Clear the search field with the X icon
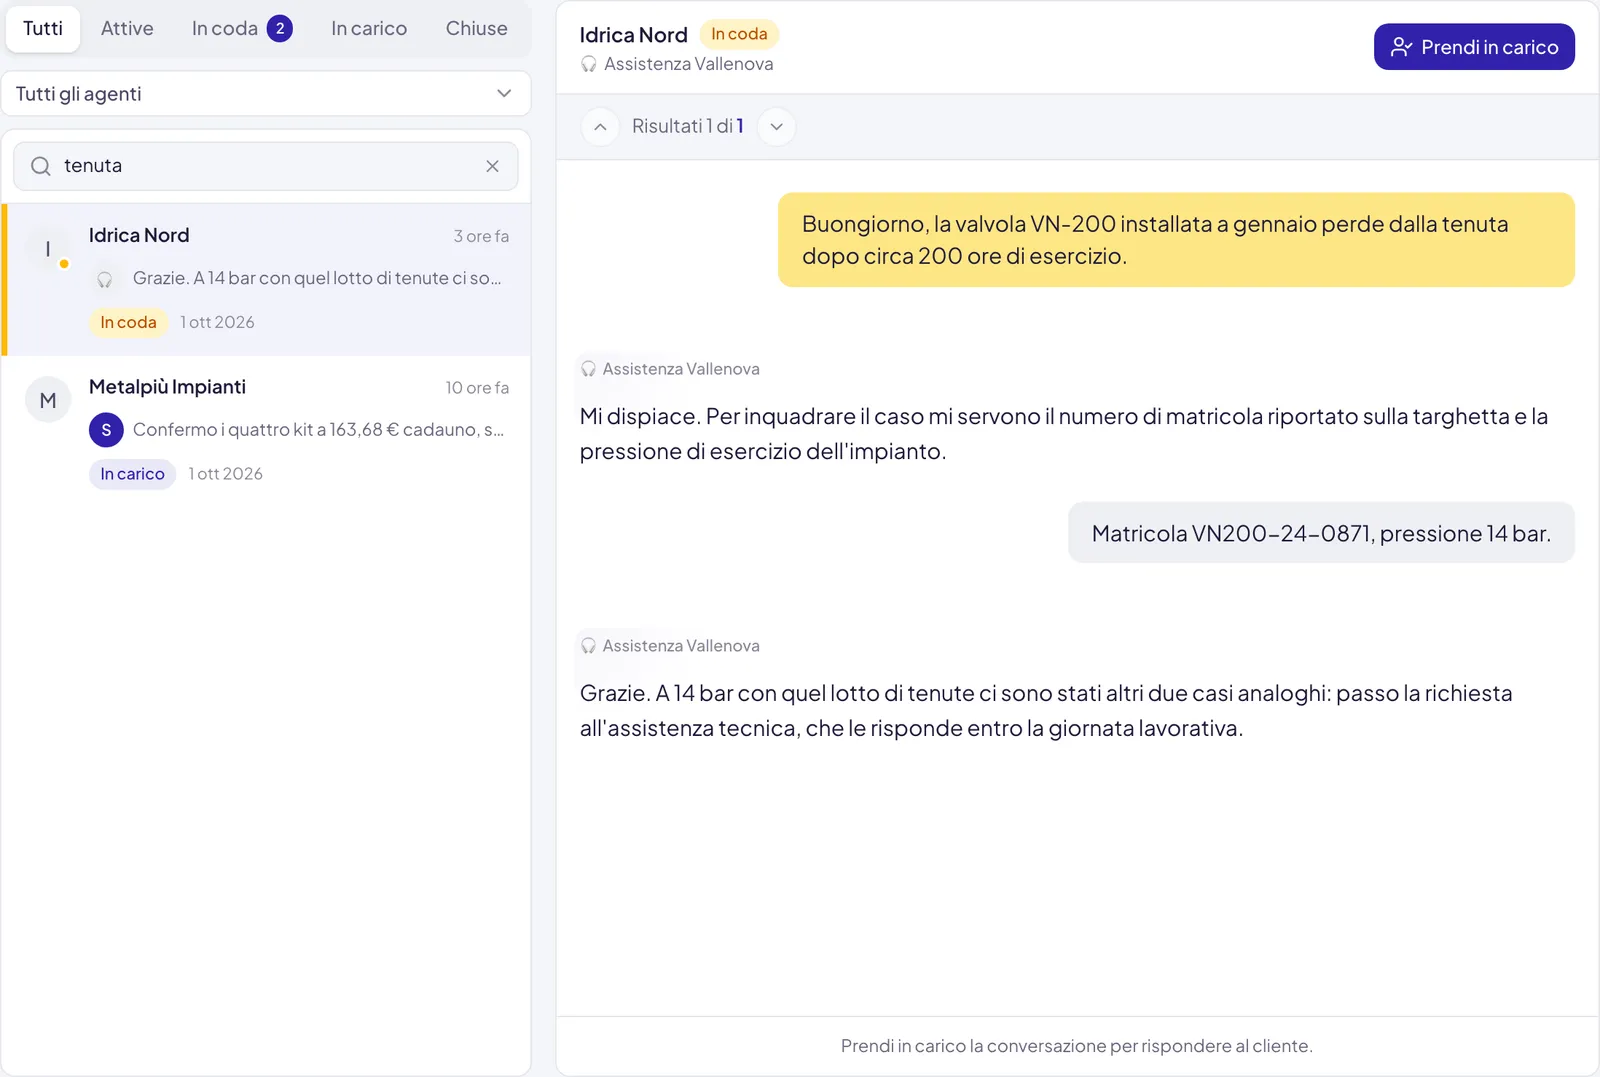Screen dimensions: 1600x1077 click(492, 166)
